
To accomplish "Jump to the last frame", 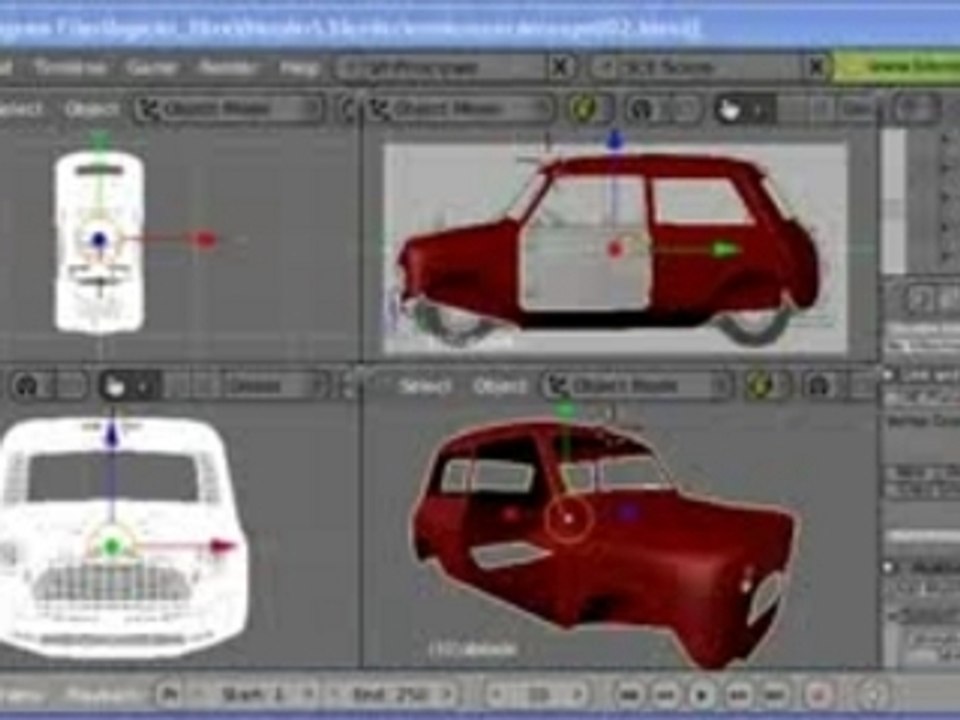I will click(774, 695).
